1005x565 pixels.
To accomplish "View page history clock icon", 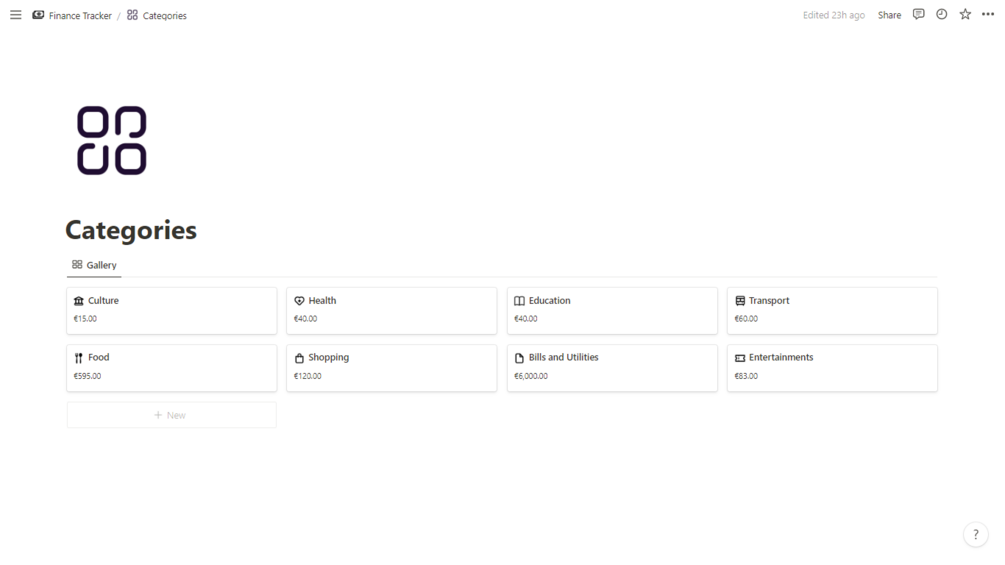I will (942, 14).
